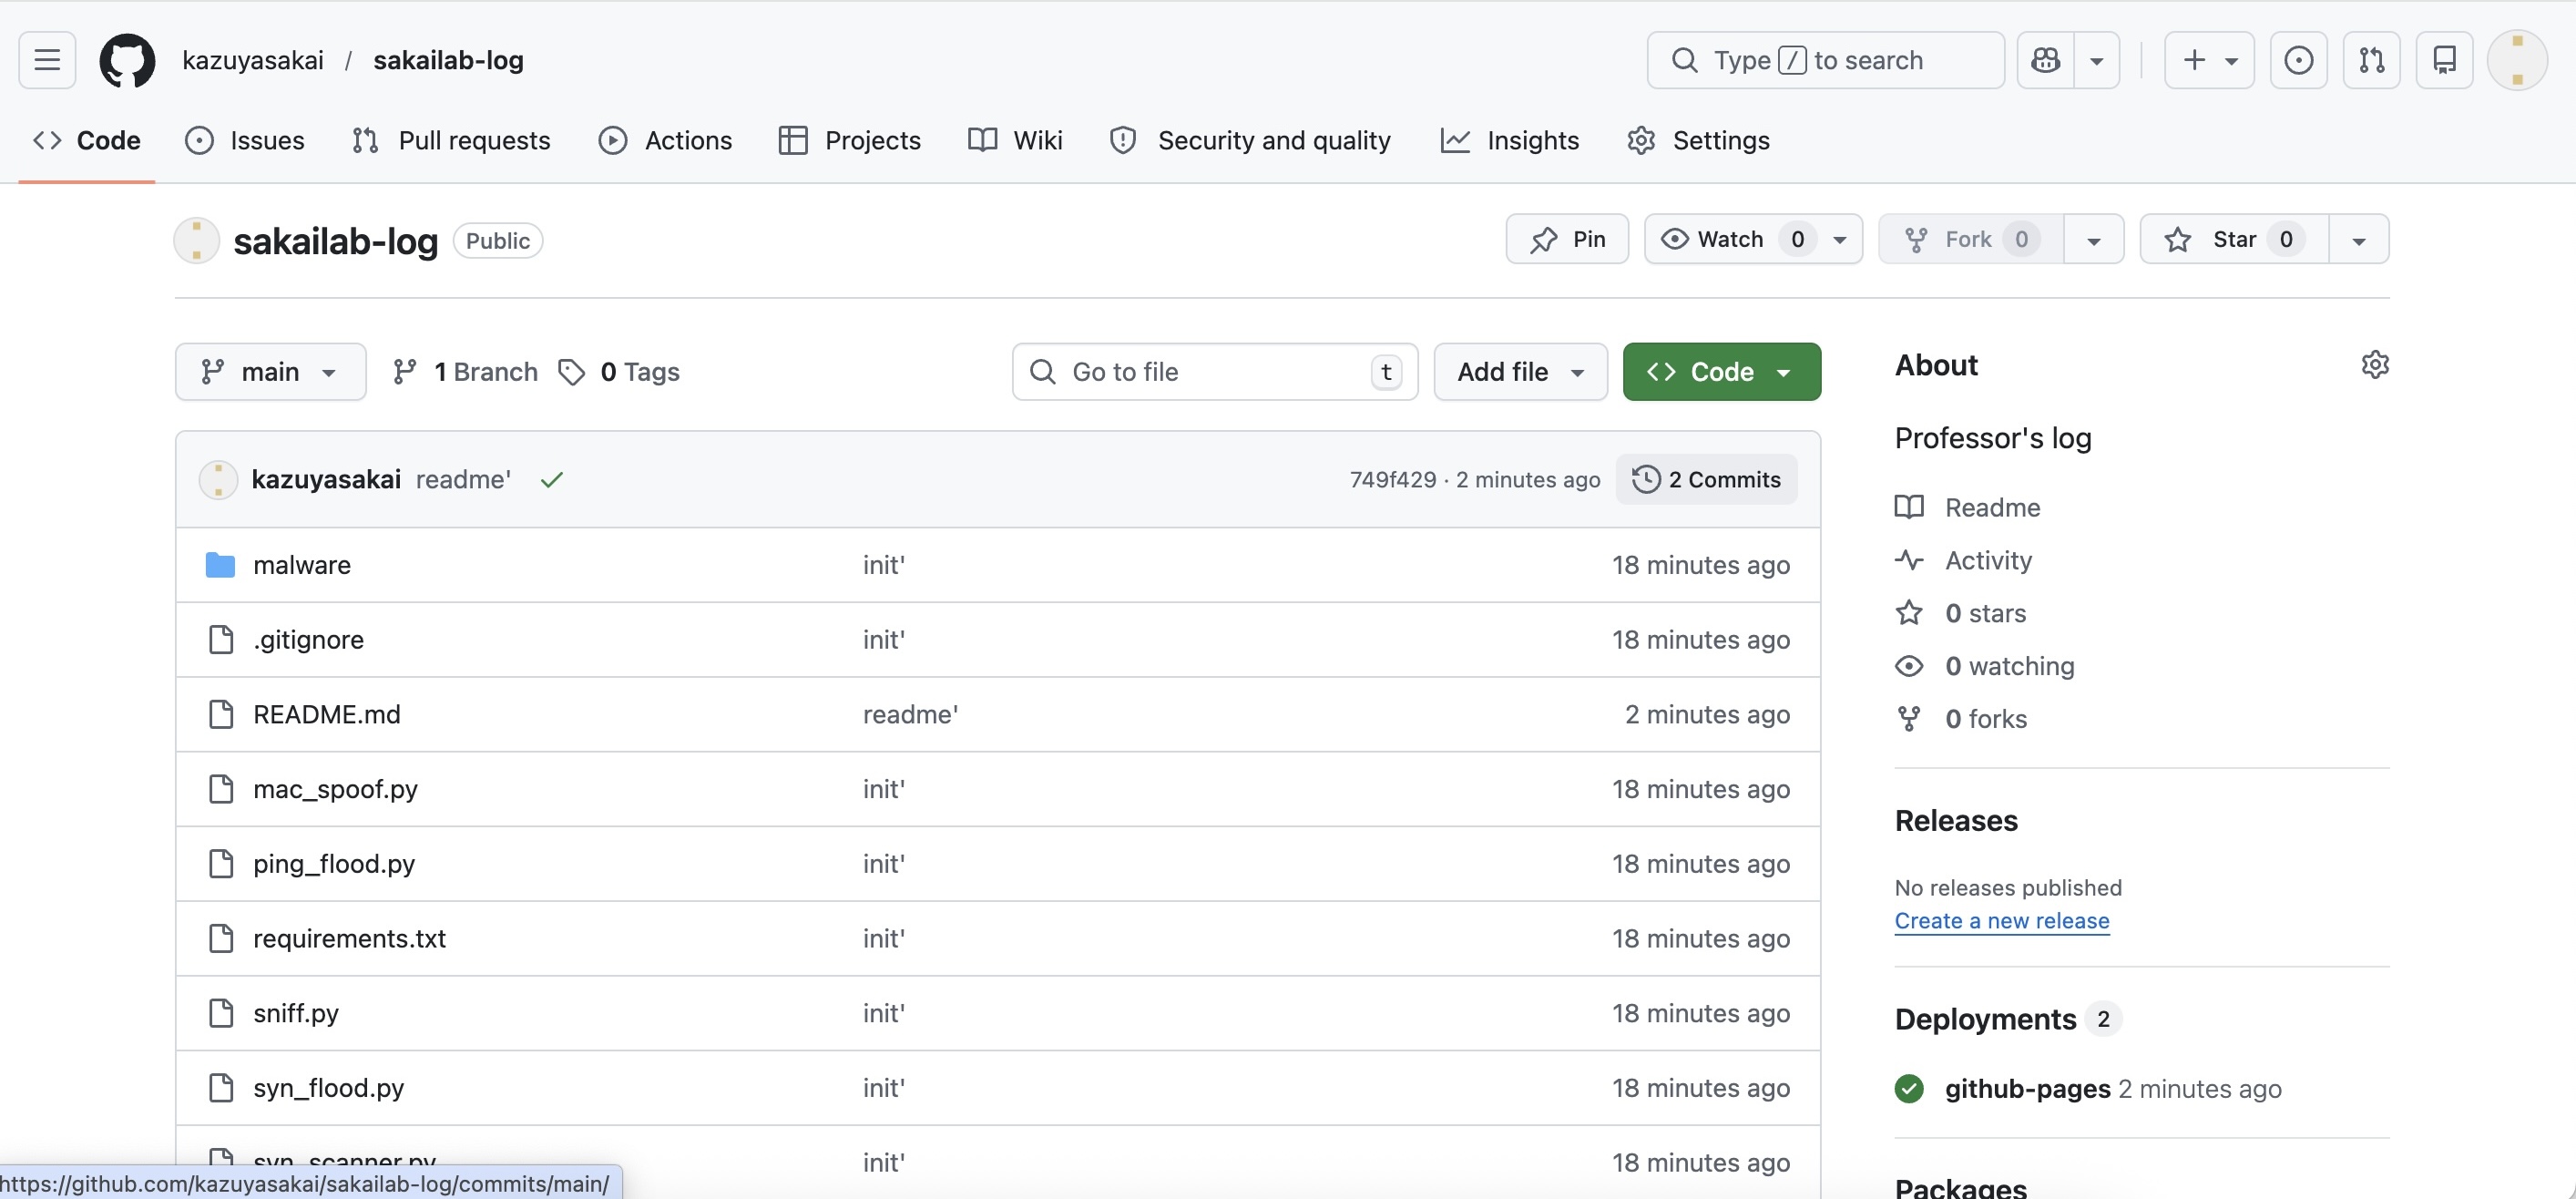This screenshot has width=2576, height=1199.
Task: Switch to the Actions tab
Action: pyautogui.click(x=664, y=141)
